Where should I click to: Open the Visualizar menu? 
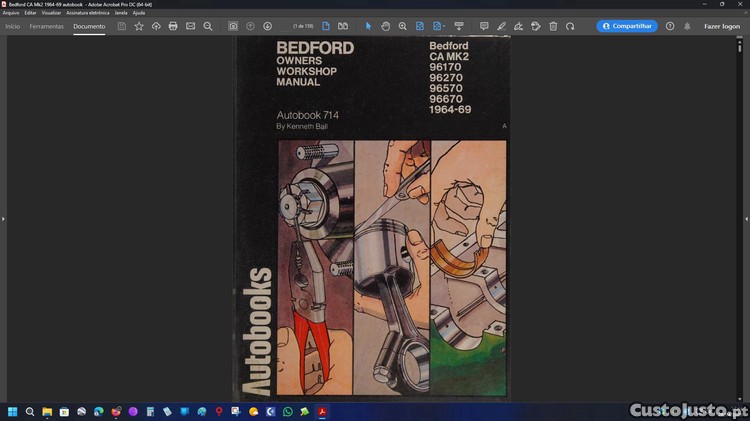(51, 13)
